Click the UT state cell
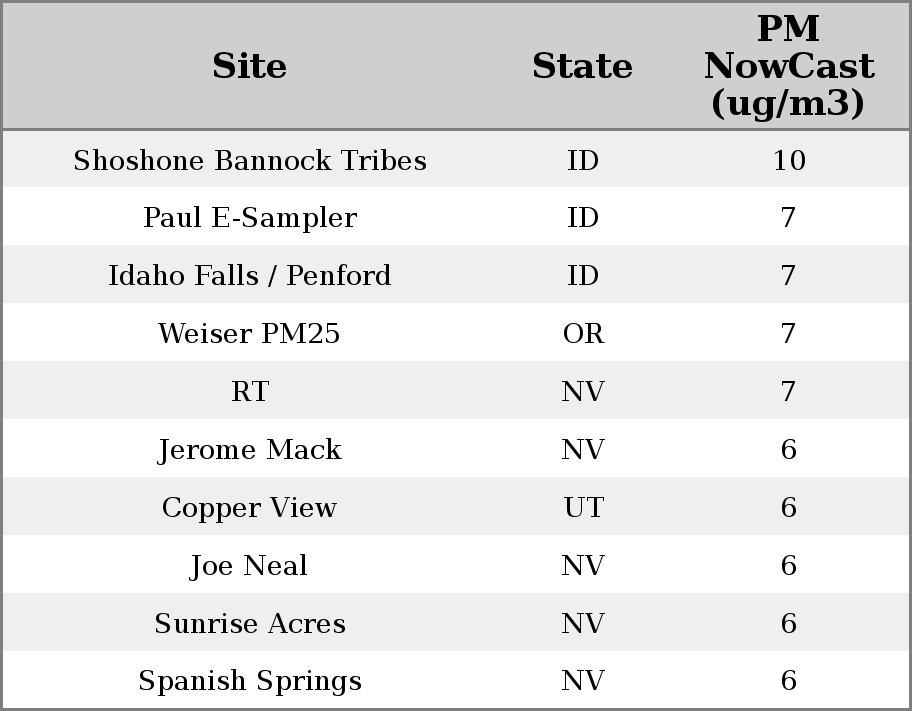This screenshot has width=912, height=711. (583, 508)
